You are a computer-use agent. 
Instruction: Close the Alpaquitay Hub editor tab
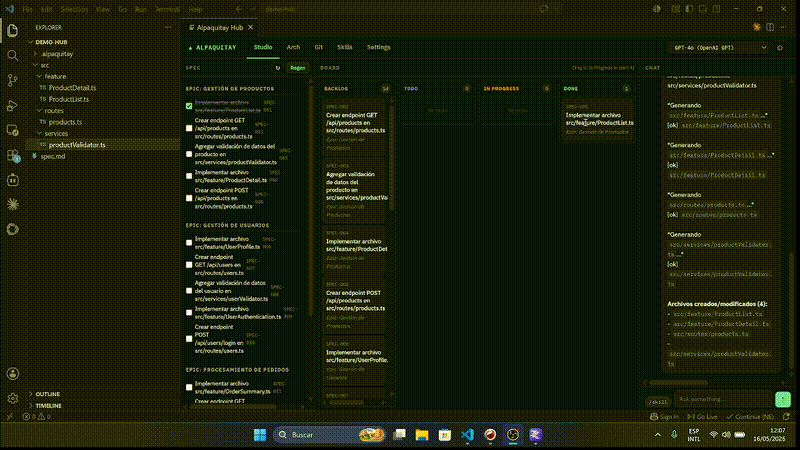coord(251,28)
